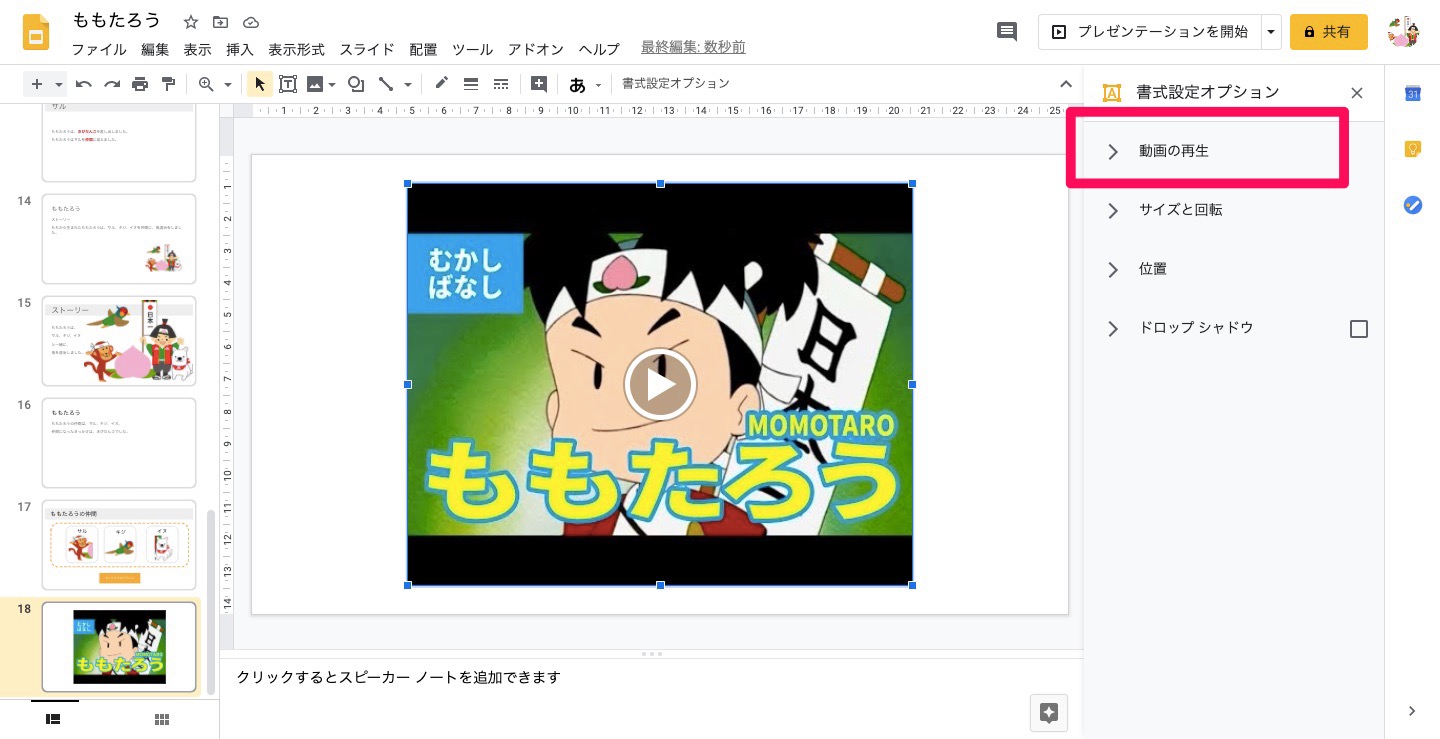Open the 配置 menu
The width and height of the screenshot is (1440, 739).
(x=423, y=49)
